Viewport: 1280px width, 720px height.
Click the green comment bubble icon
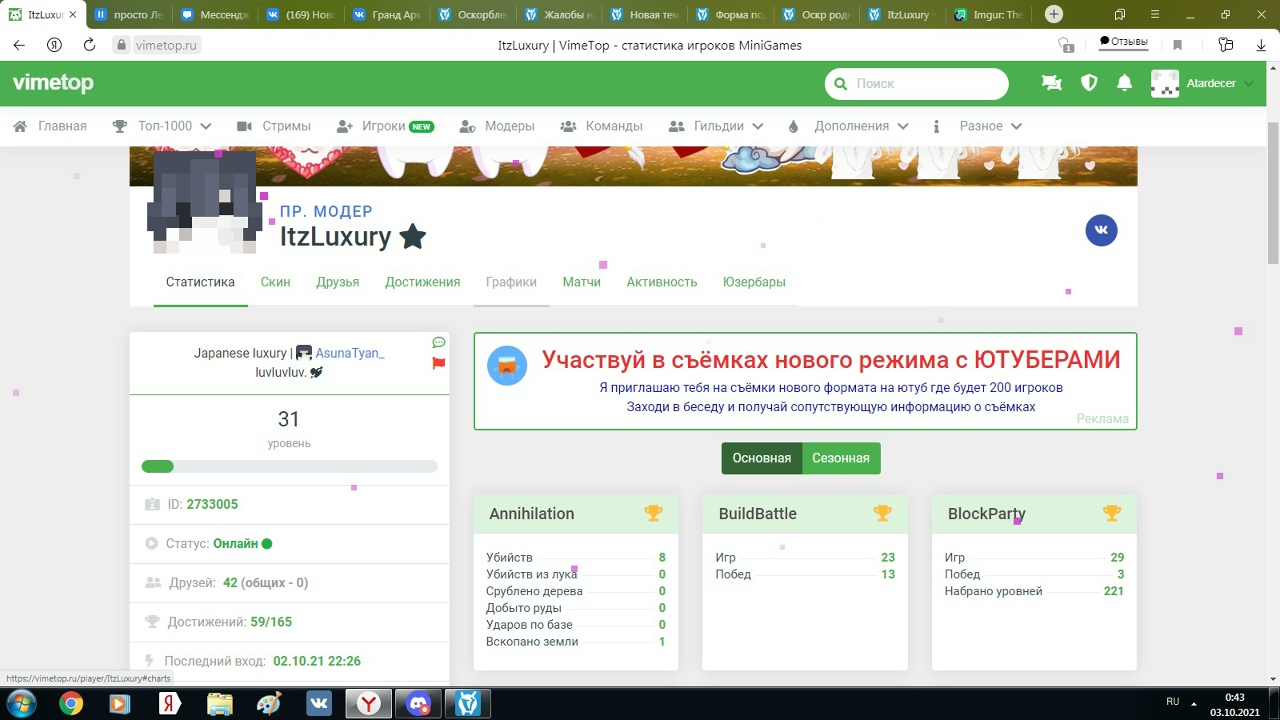[438, 343]
